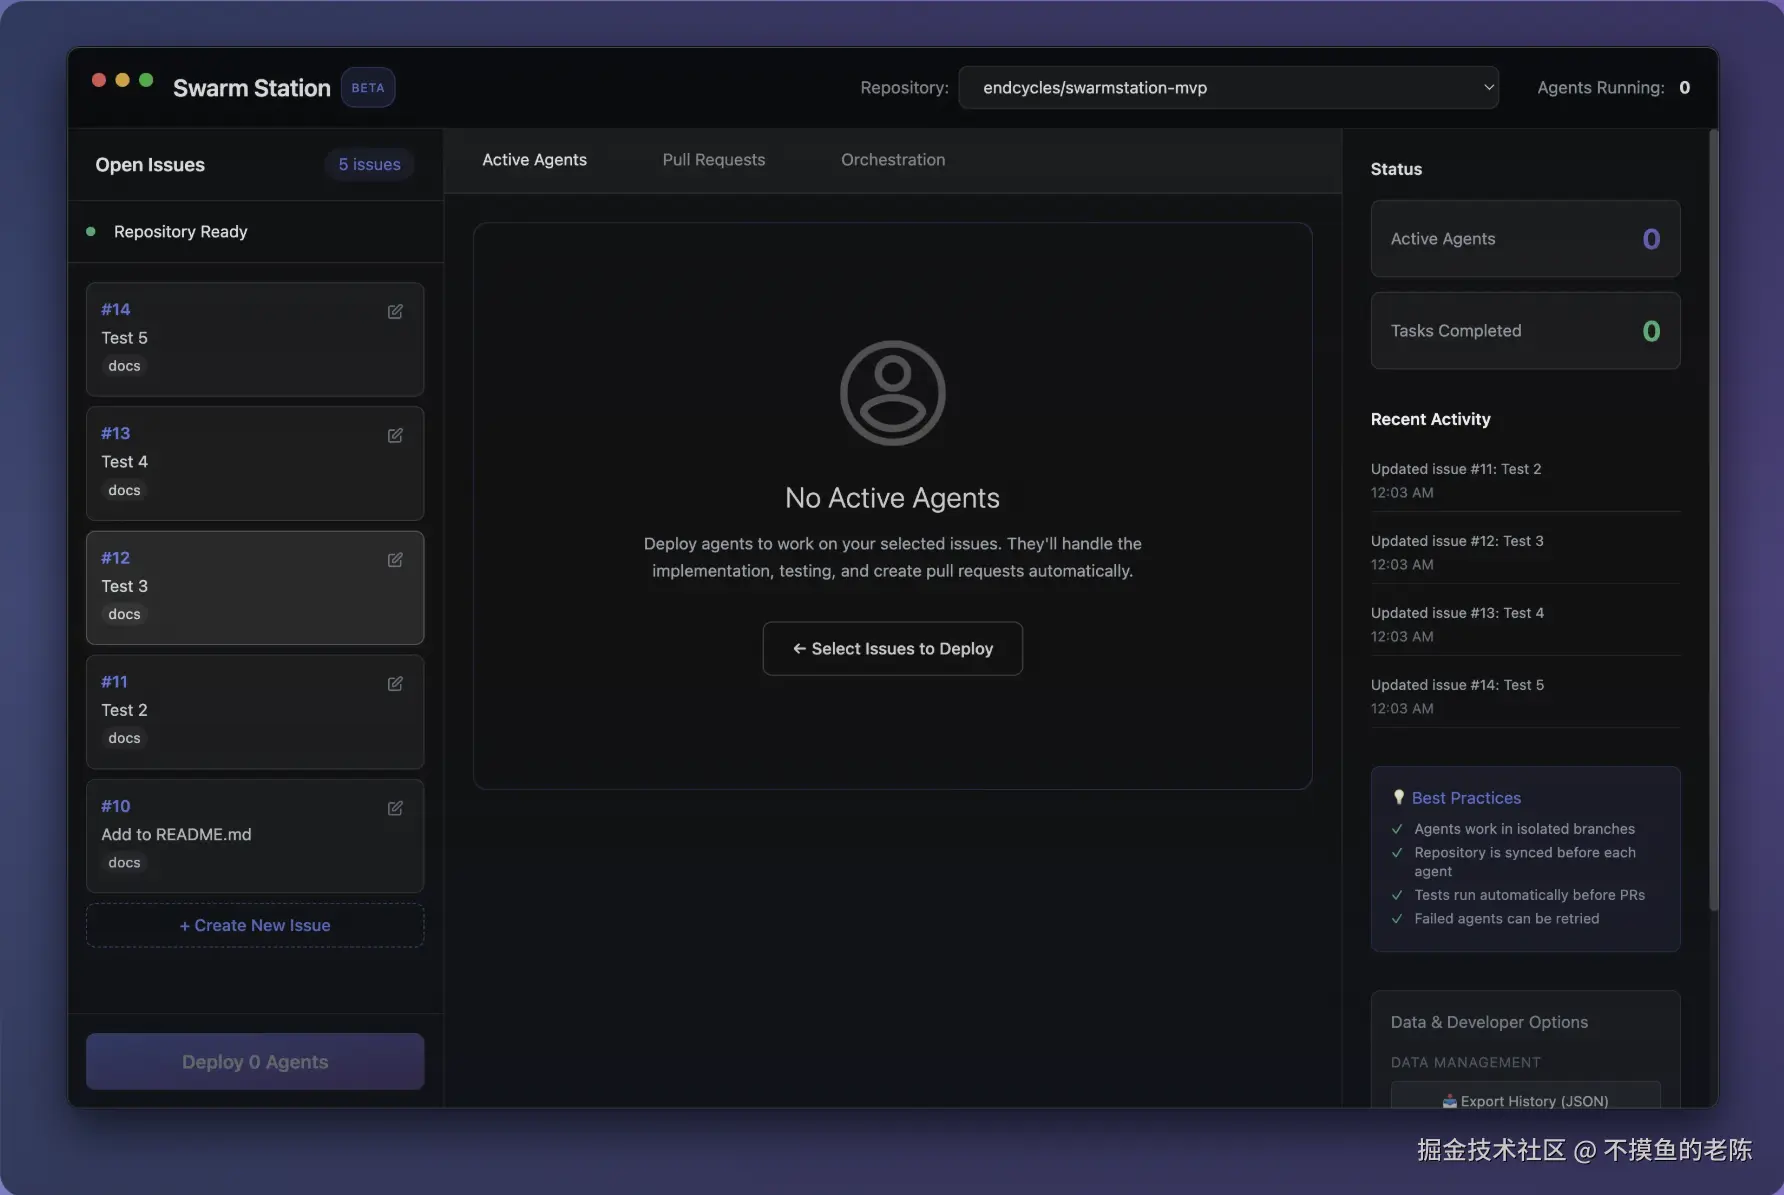Image resolution: width=1784 pixels, height=1195 pixels.
Task: Click Select Issues to Deploy button
Action: coord(892,648)
